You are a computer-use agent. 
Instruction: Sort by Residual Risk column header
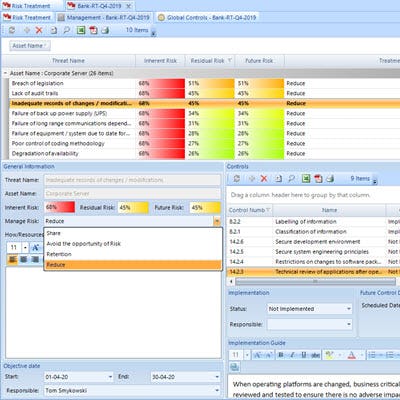pyautogui.click(x=210, y=61)
